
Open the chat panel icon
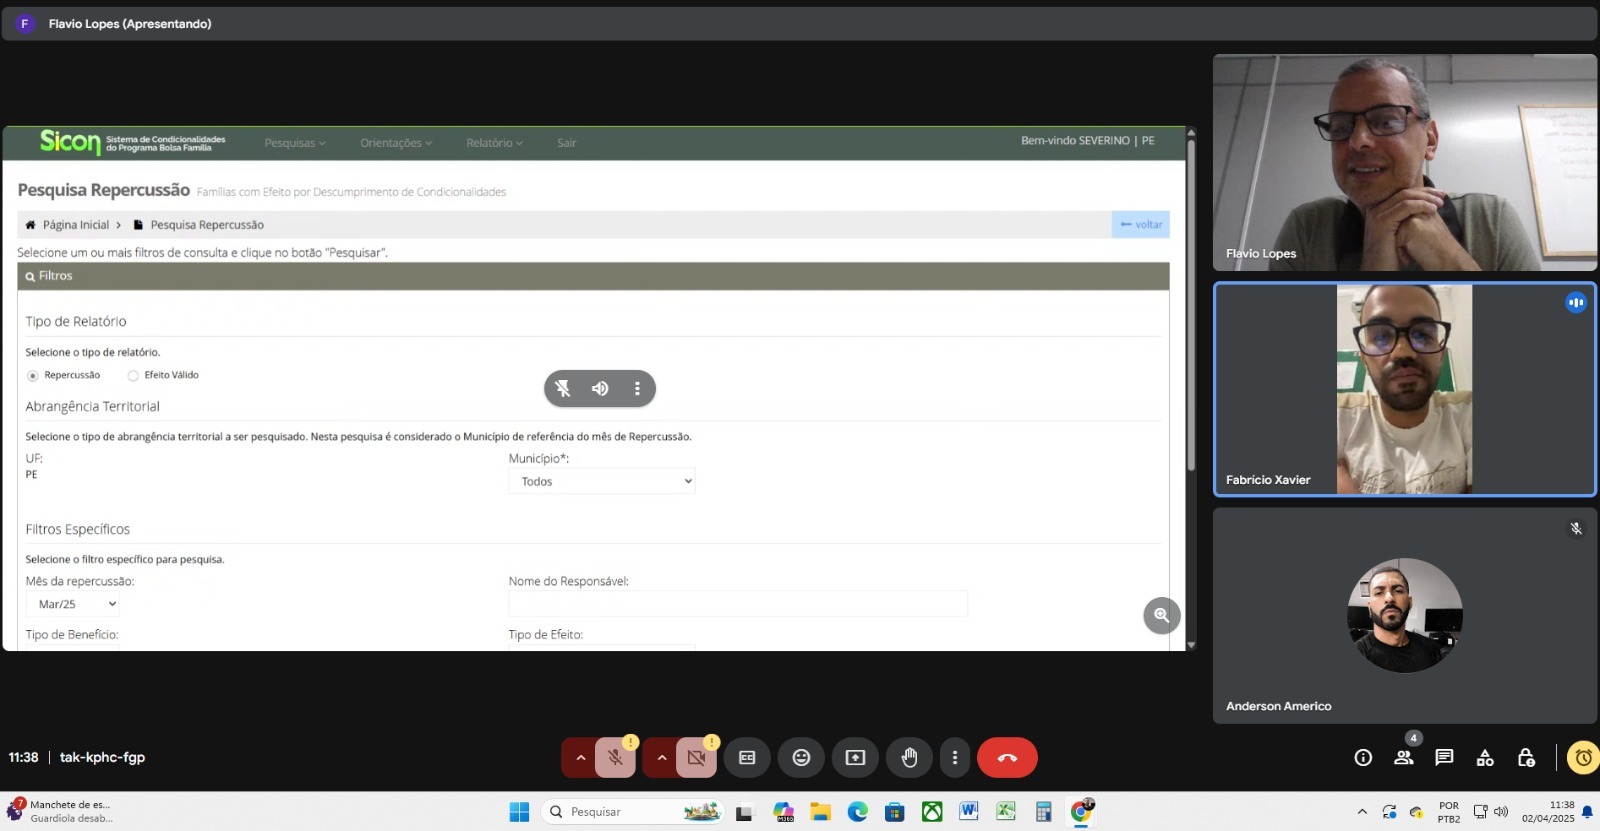pyautogui.click(x=1444, y=758)
